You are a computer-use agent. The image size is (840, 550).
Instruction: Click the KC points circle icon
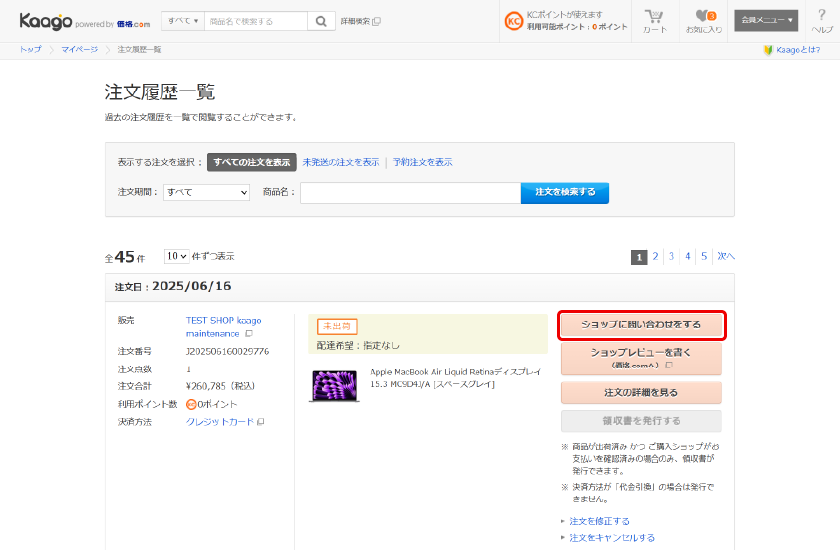tap(514, 21)
